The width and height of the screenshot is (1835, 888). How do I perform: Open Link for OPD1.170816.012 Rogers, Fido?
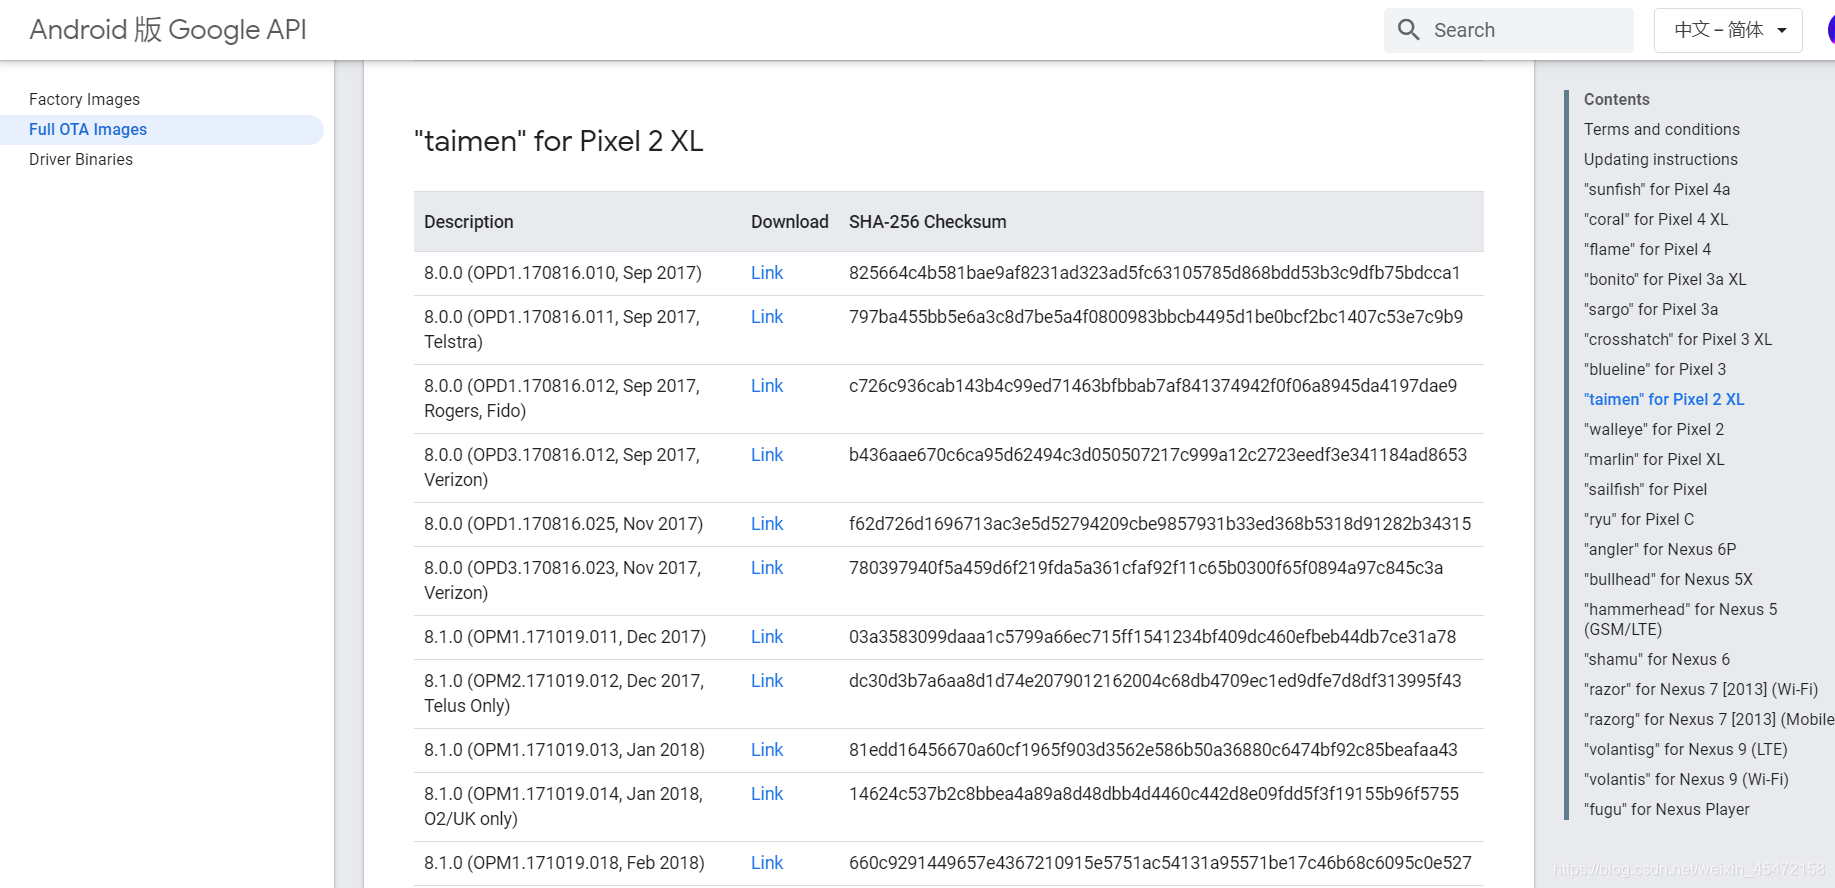767,386
